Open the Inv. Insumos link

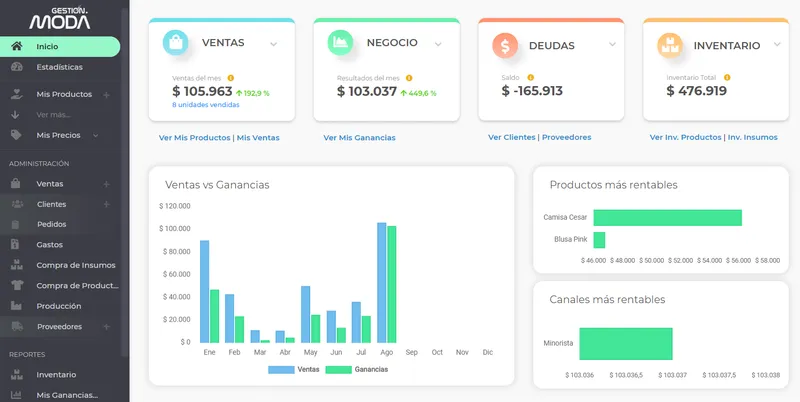pos(753,137)
